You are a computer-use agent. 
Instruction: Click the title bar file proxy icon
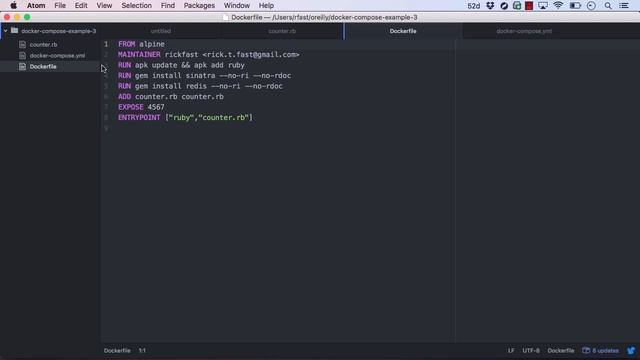pos(225,18)
